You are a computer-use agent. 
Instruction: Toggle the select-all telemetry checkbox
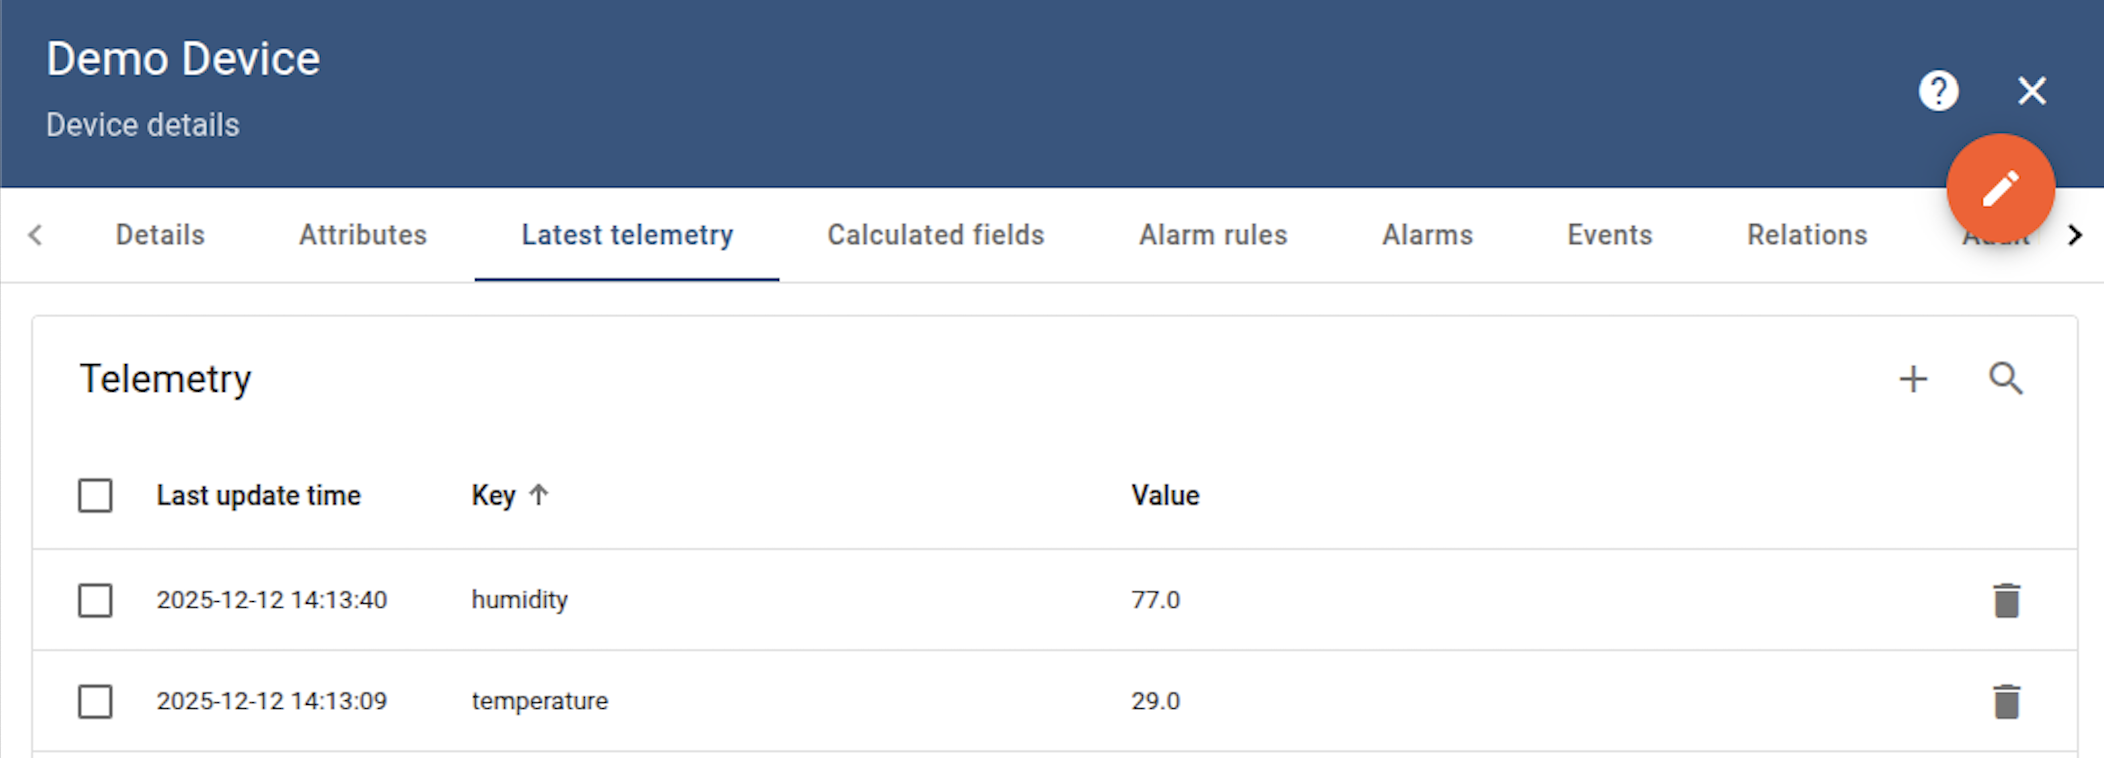(95, 496)
